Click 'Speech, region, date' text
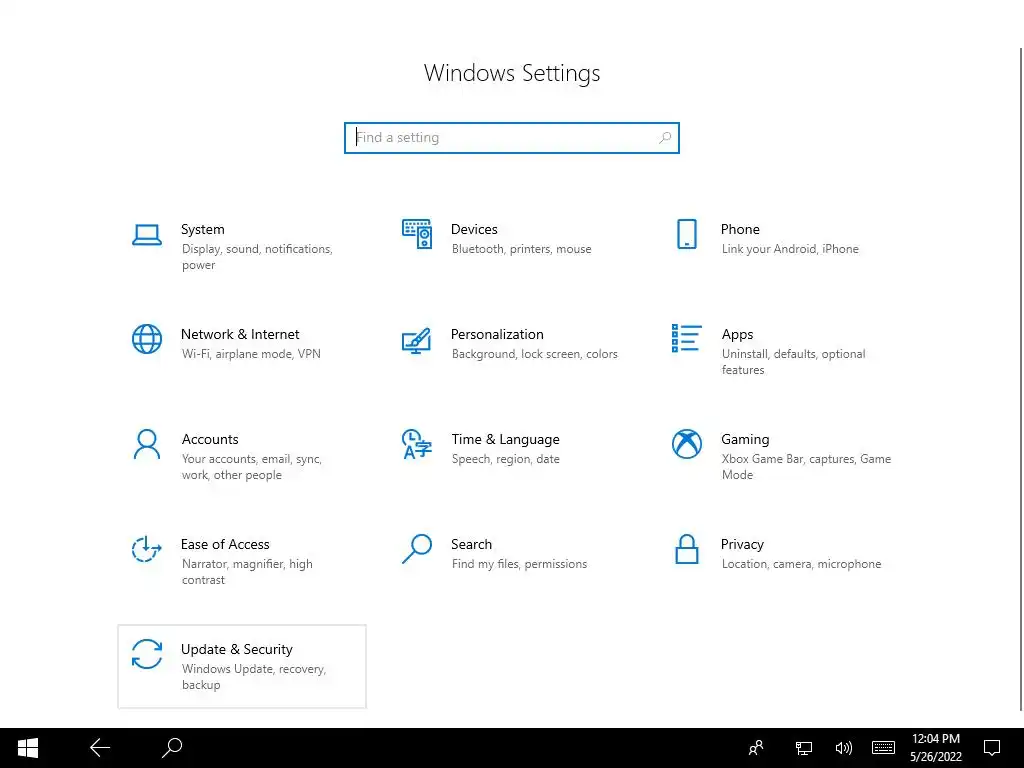Viewport: 1024px width, 768px height. click(505, 459)
